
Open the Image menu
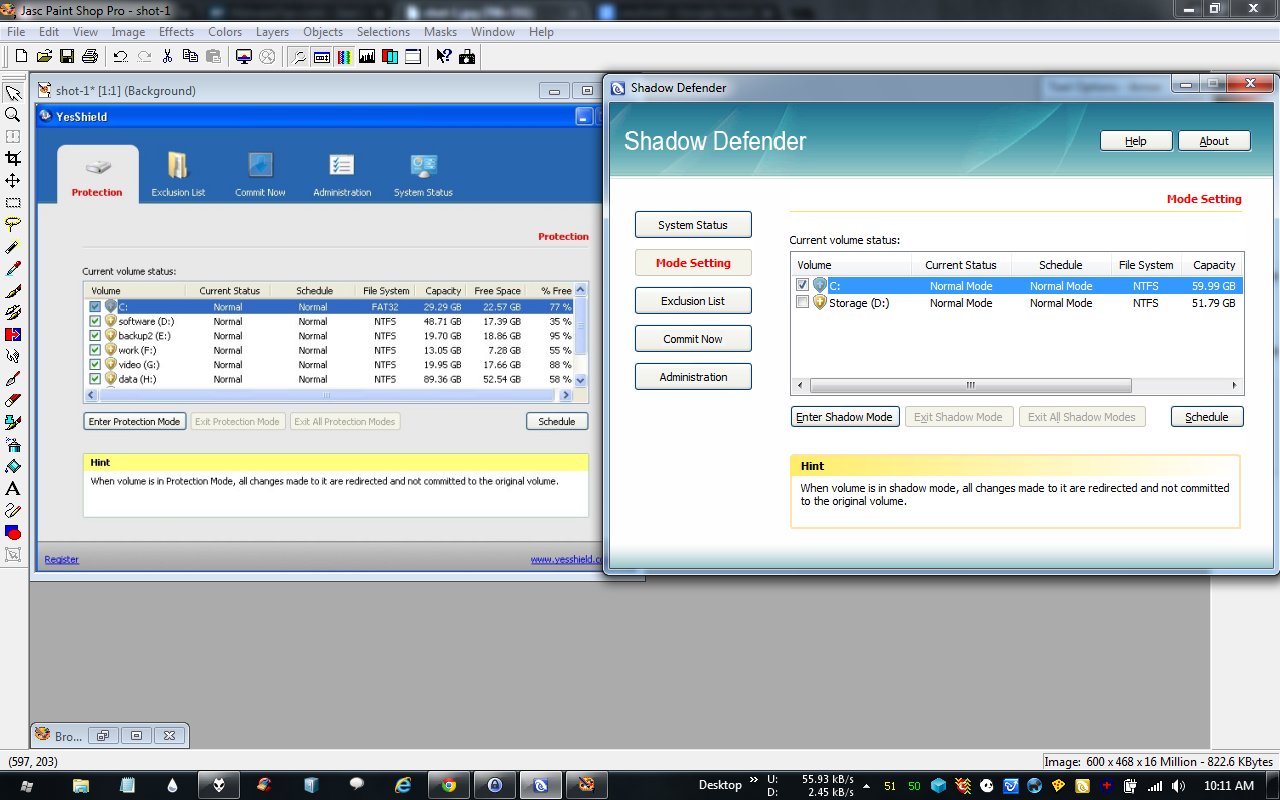pos(128,32)
